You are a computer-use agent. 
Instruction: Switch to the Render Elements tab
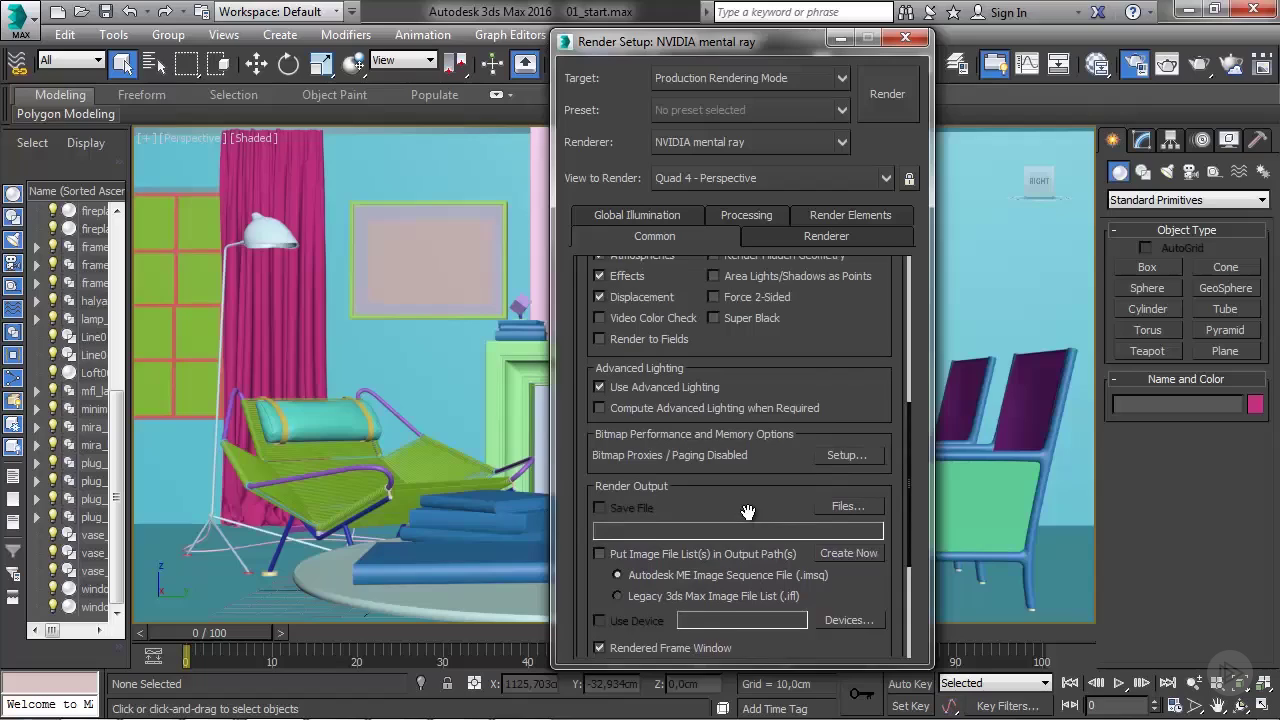(x=850, y=215)
